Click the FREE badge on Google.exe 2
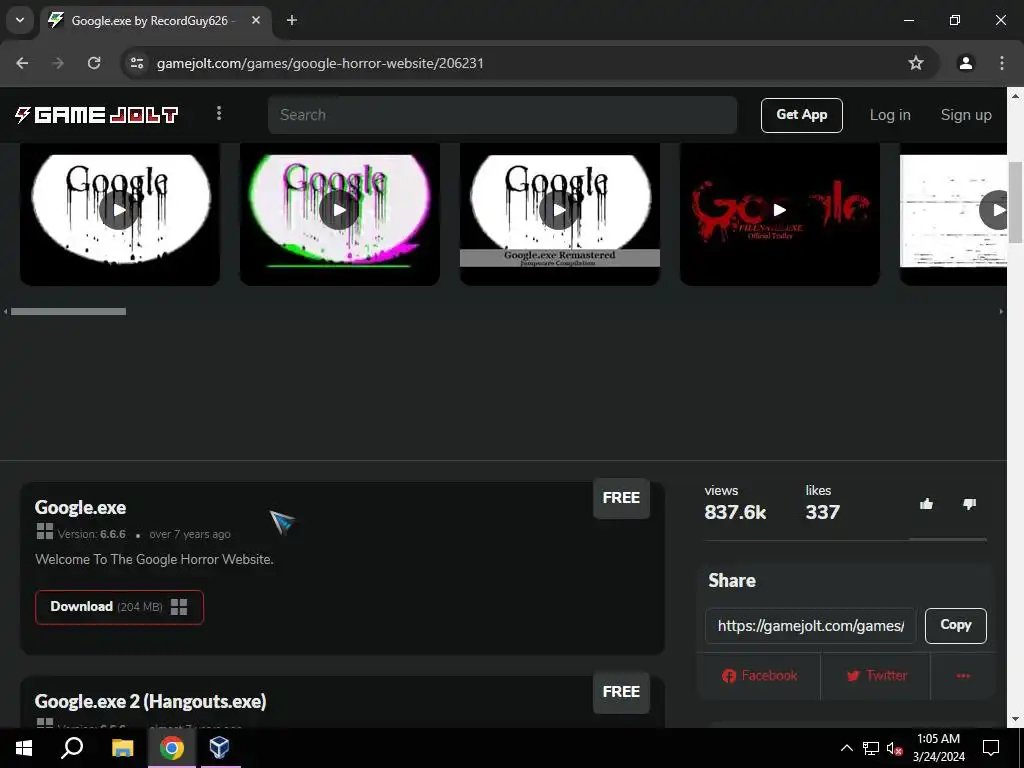This screenshot has height=768, width=1024. coord(621,692)
